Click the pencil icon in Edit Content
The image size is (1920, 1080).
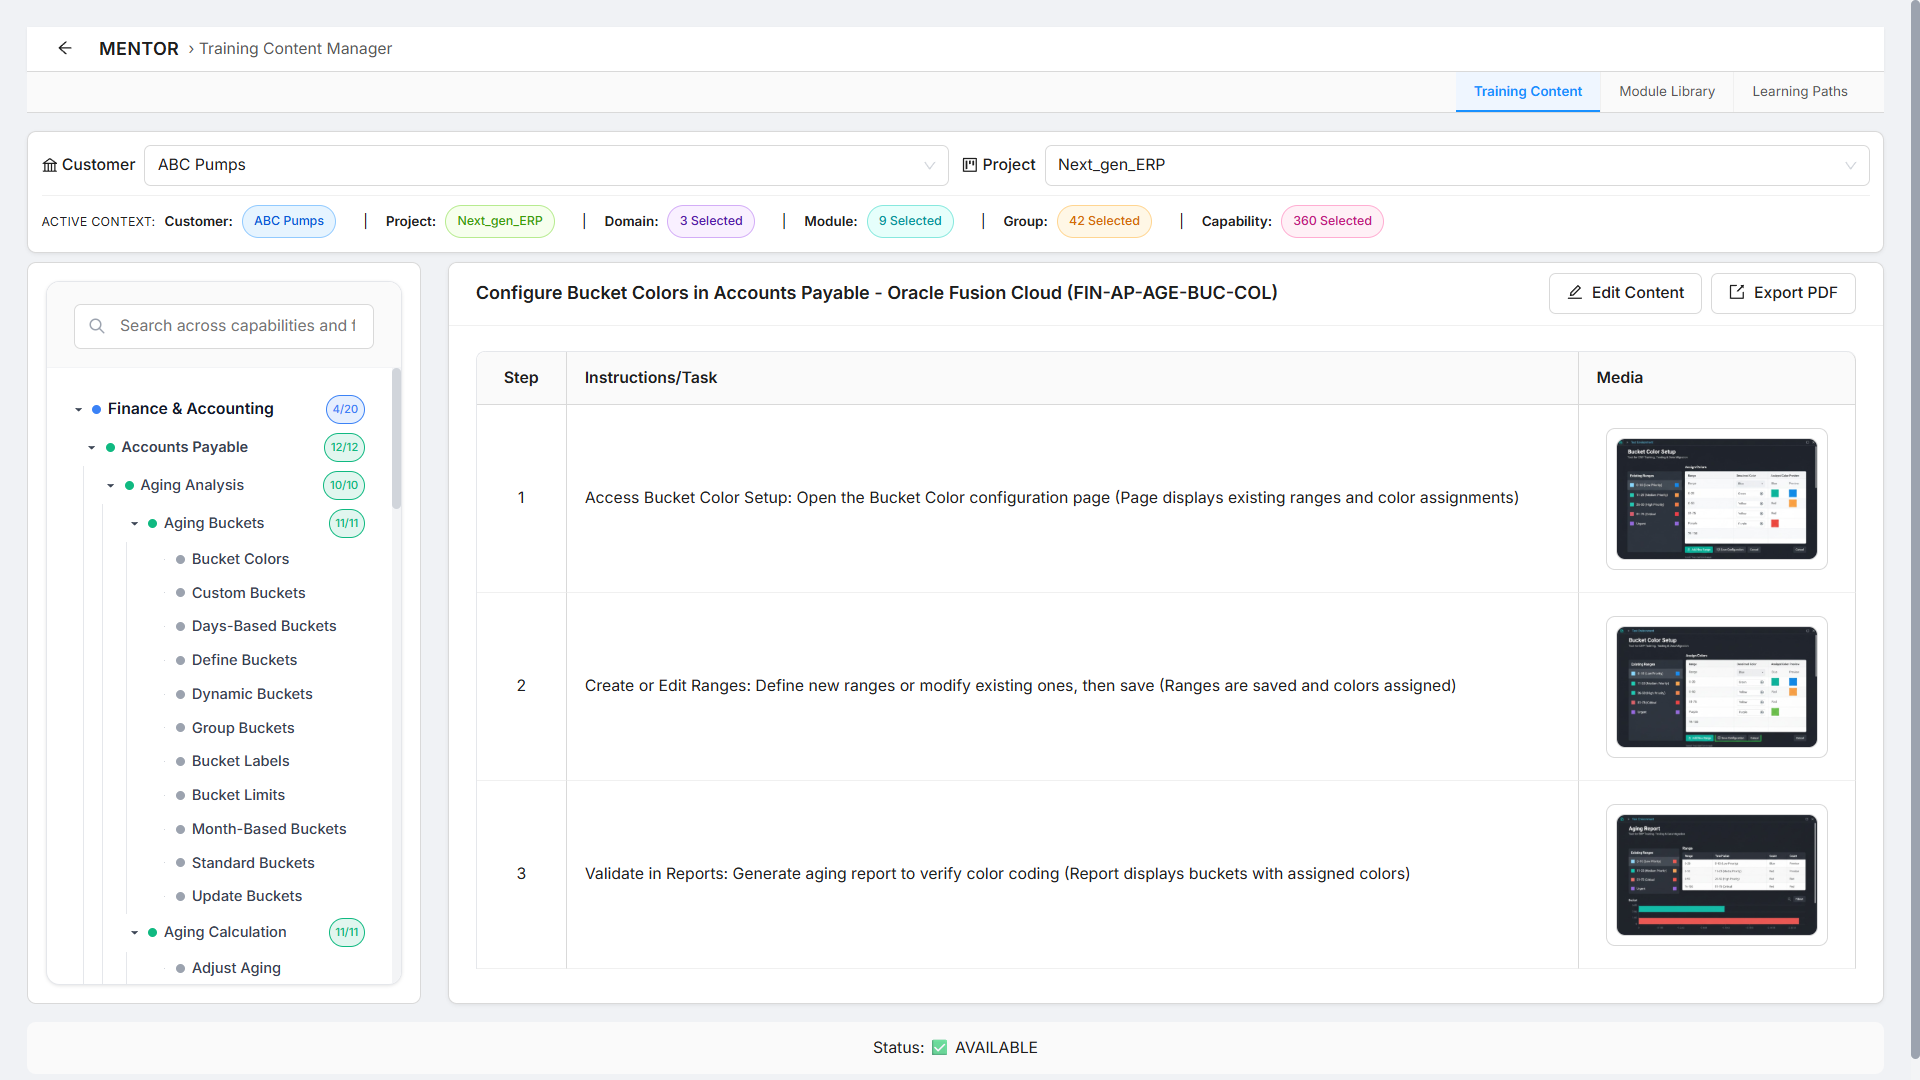pos(1574,293)
